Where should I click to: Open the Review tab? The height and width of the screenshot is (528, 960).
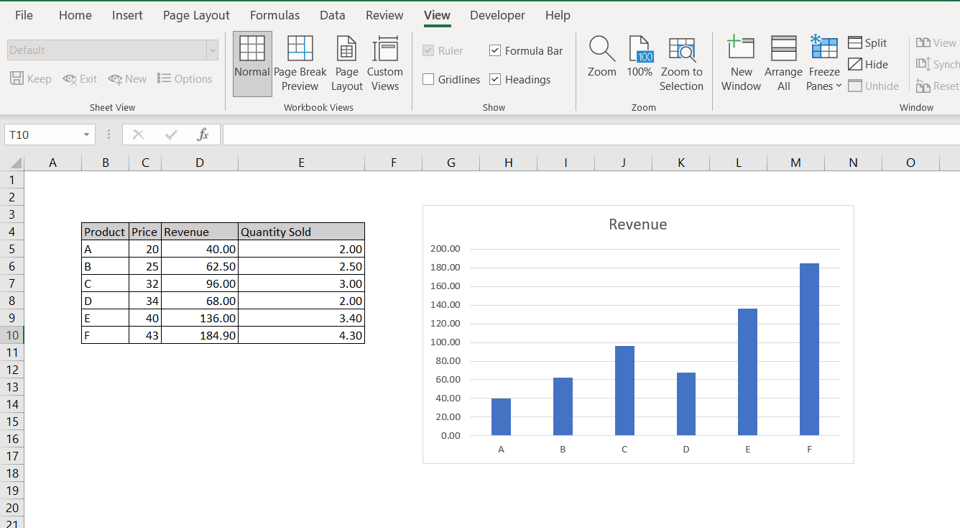pyautogui.click(x=384, y=15)
